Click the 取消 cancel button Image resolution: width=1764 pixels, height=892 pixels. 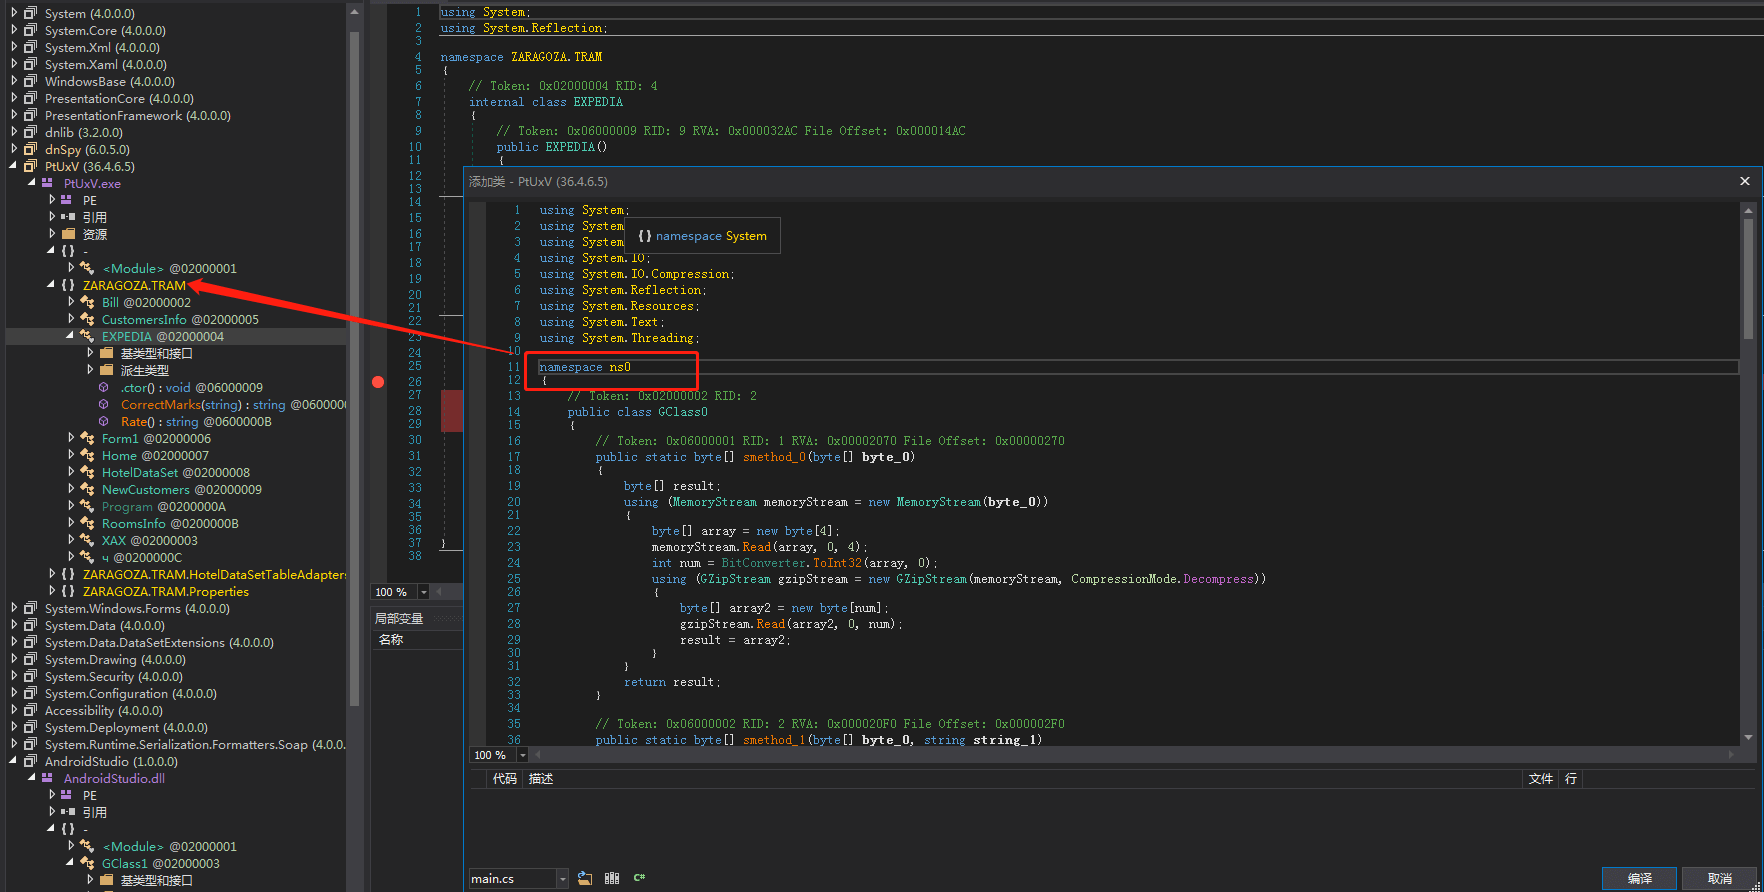(x=1719, y=878)
